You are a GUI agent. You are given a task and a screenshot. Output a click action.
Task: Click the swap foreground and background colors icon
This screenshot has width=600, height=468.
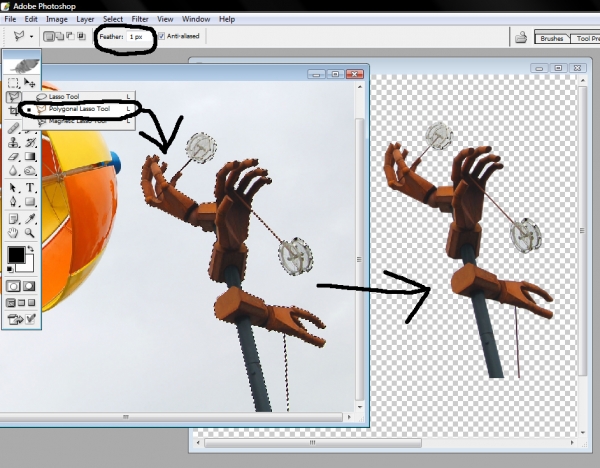31,249
